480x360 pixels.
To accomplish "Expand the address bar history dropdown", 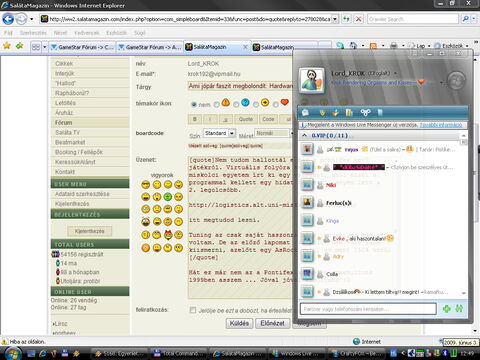I will (335, 19).
